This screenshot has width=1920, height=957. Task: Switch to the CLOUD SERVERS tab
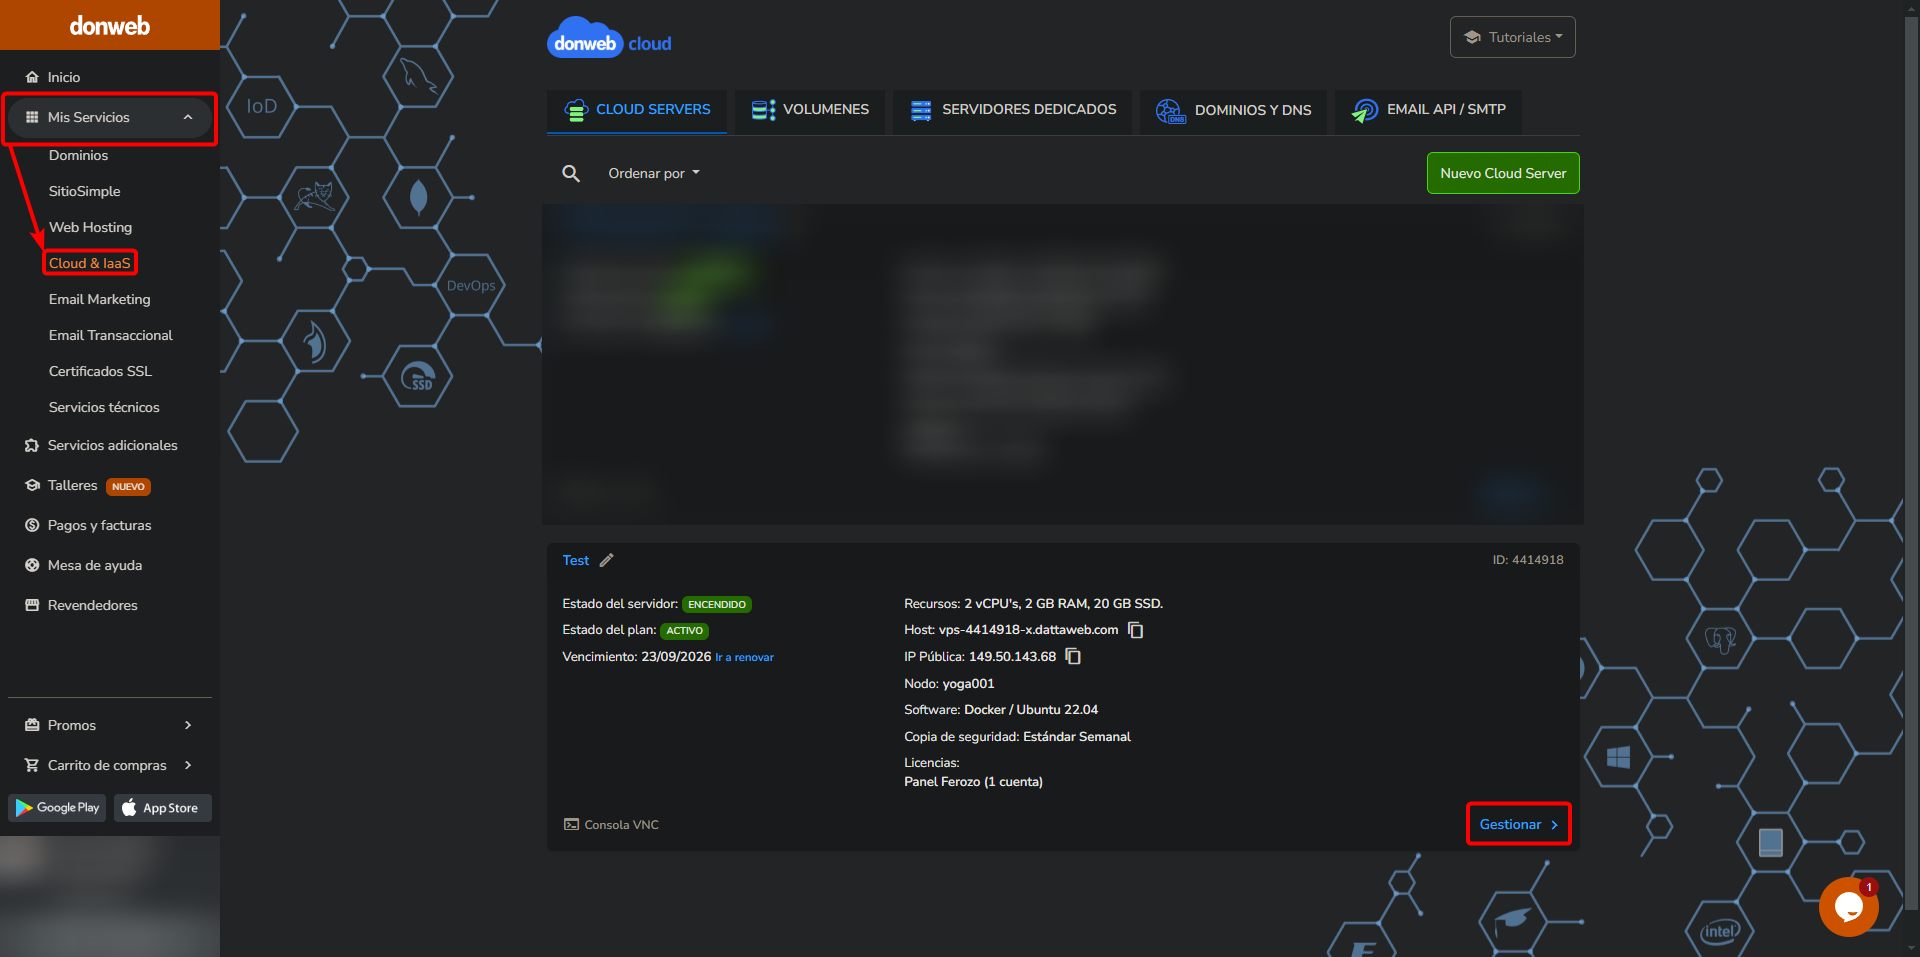coord(637,110)
